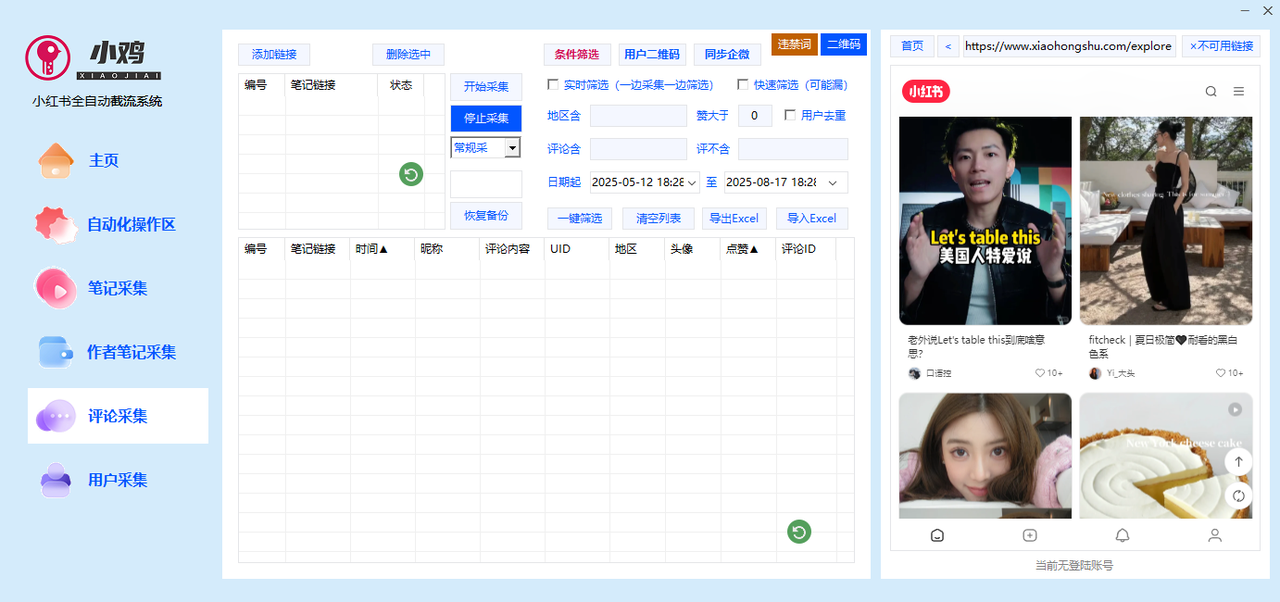This screenshot has width=1280, height=602.
Task: Minimize the application window
Action: [x=1245, y=11]
